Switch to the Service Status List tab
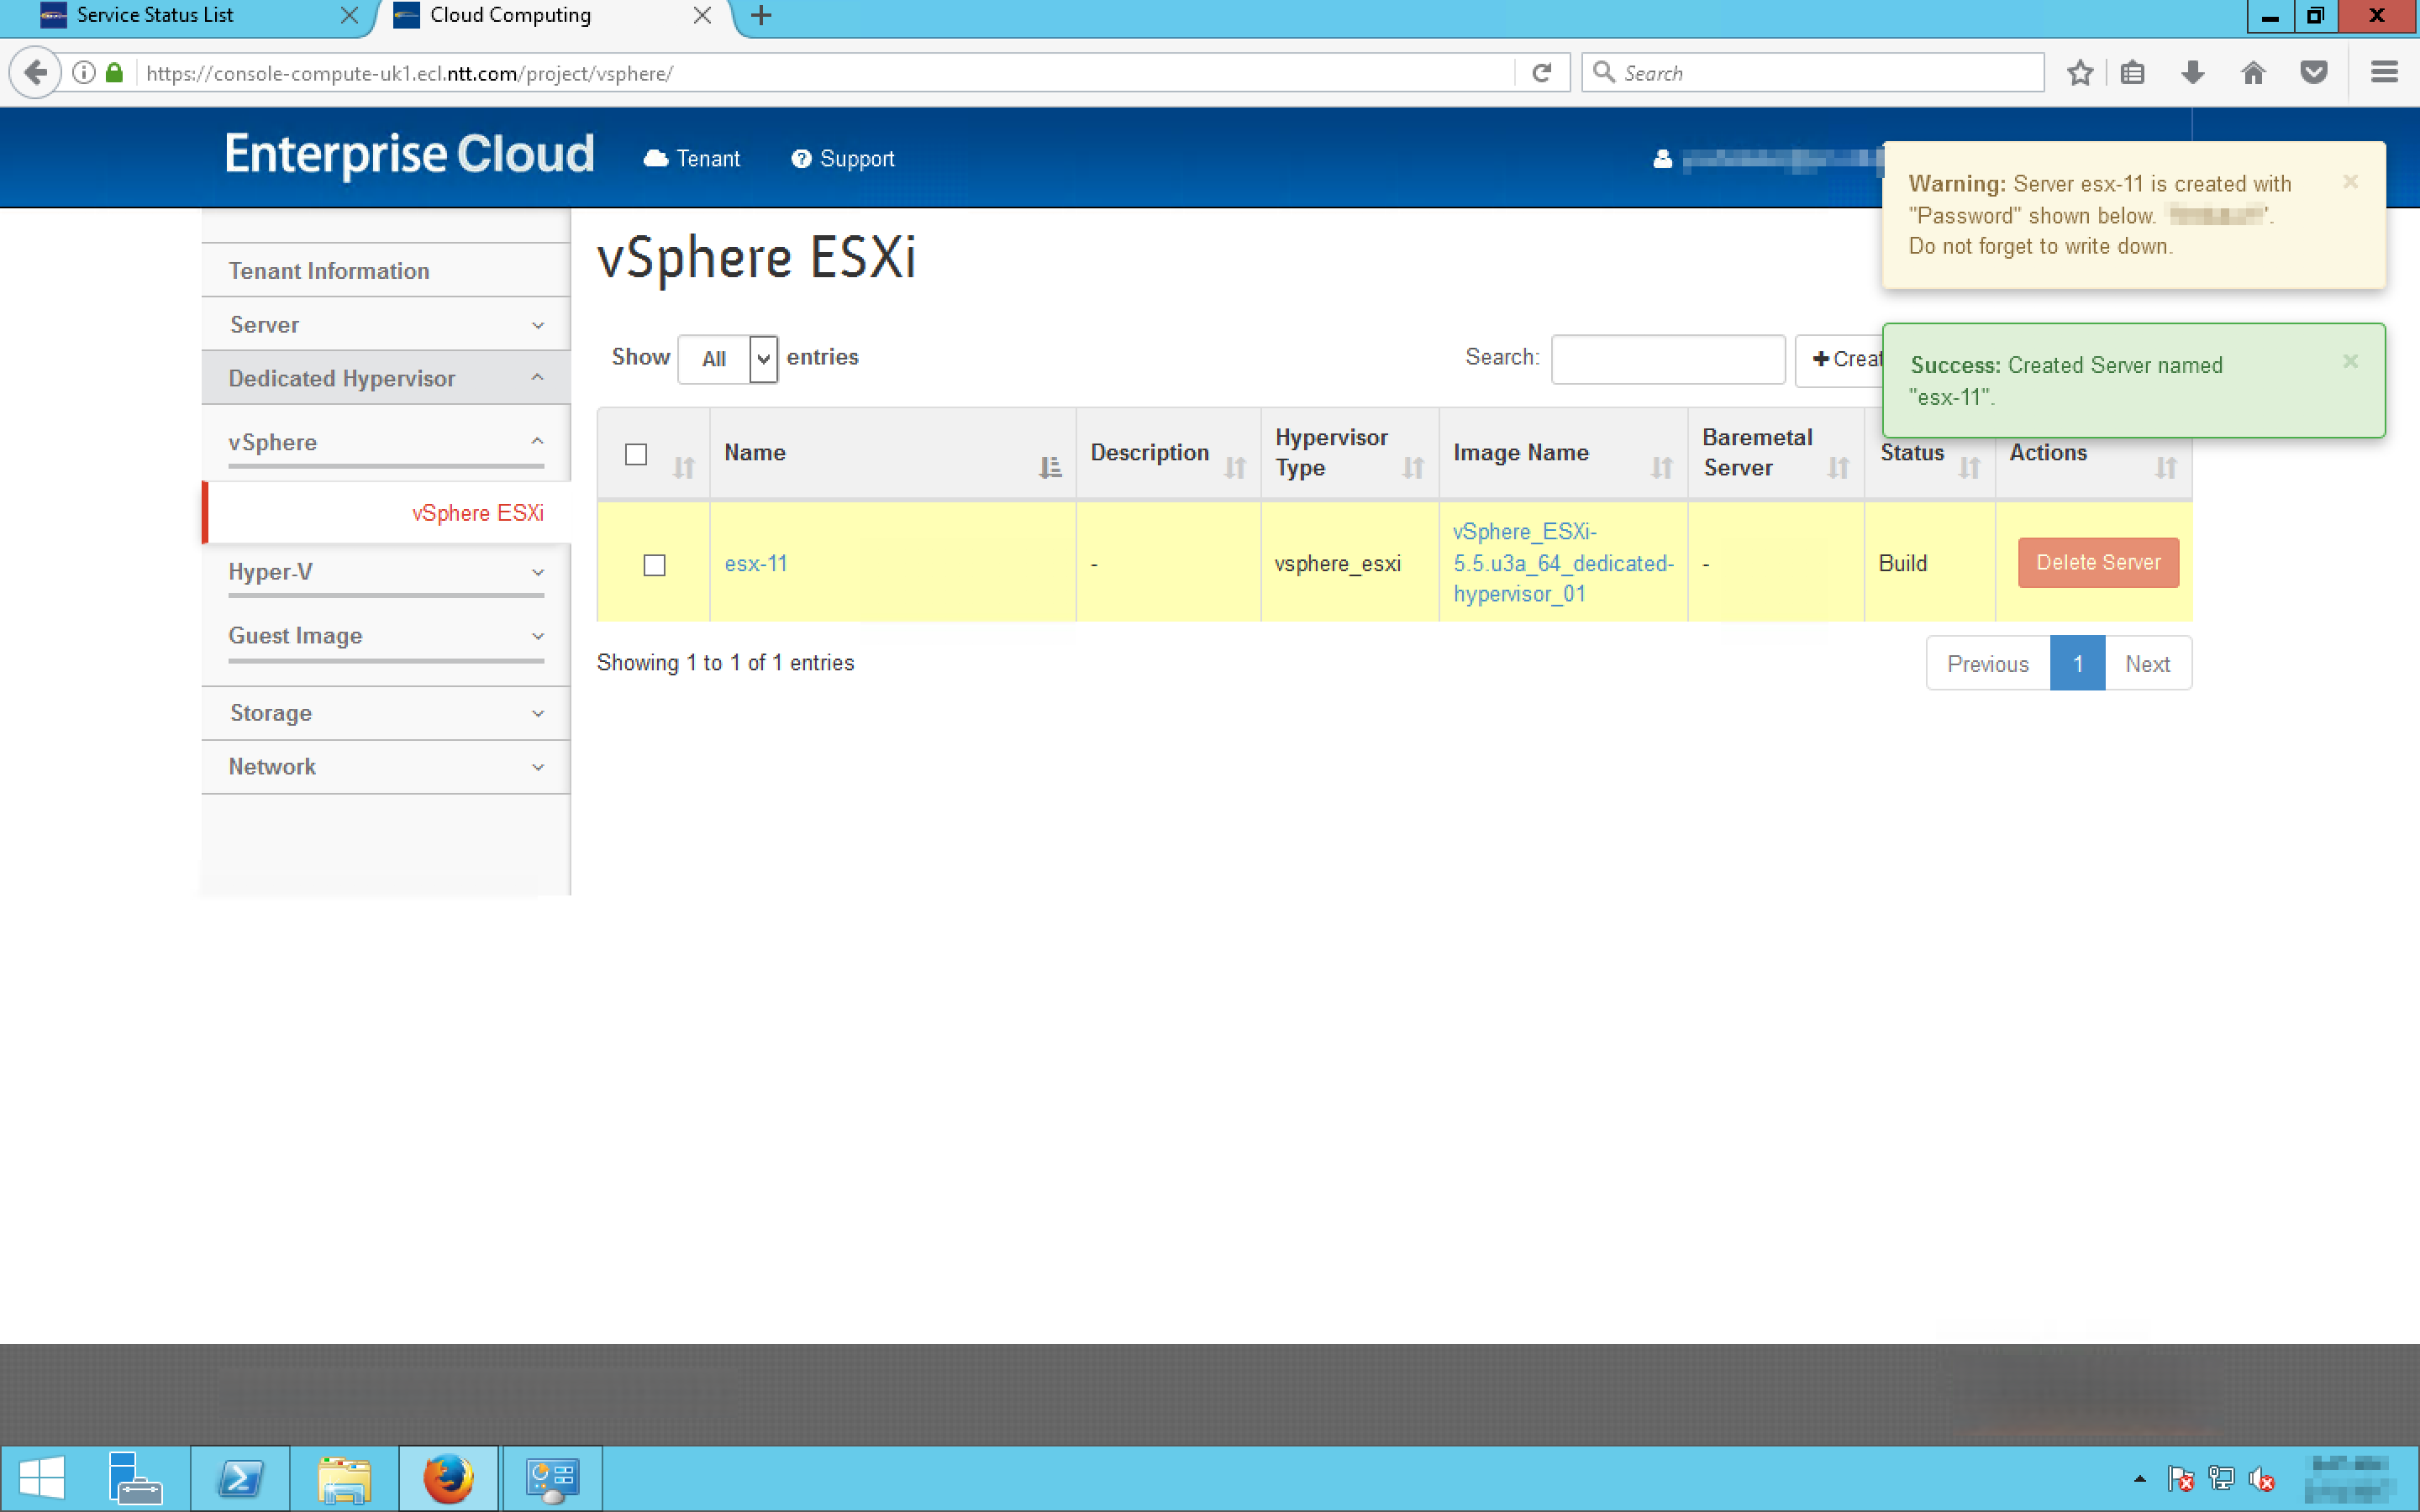The width and height of the screenshot is (2420, 1512). click(155, 16)
